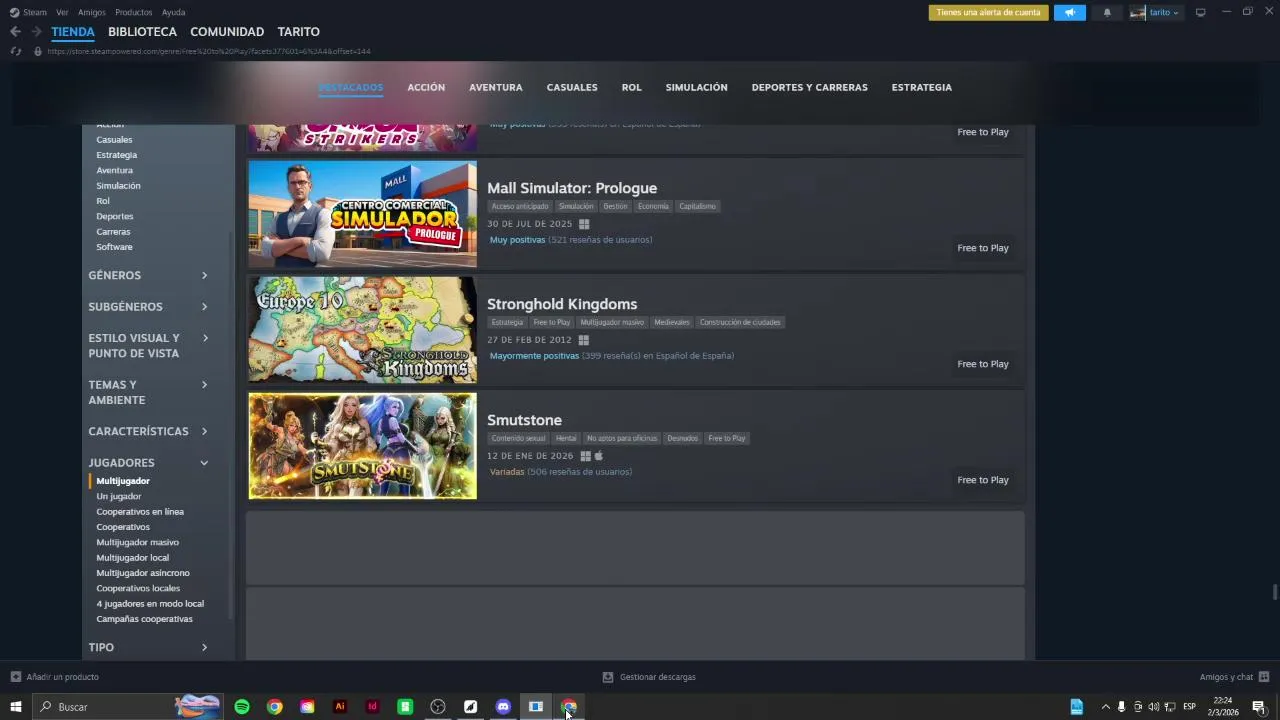Open the Ver menu
The height and width of the screenshot is (720, 1280).
[x=62, y=12]
